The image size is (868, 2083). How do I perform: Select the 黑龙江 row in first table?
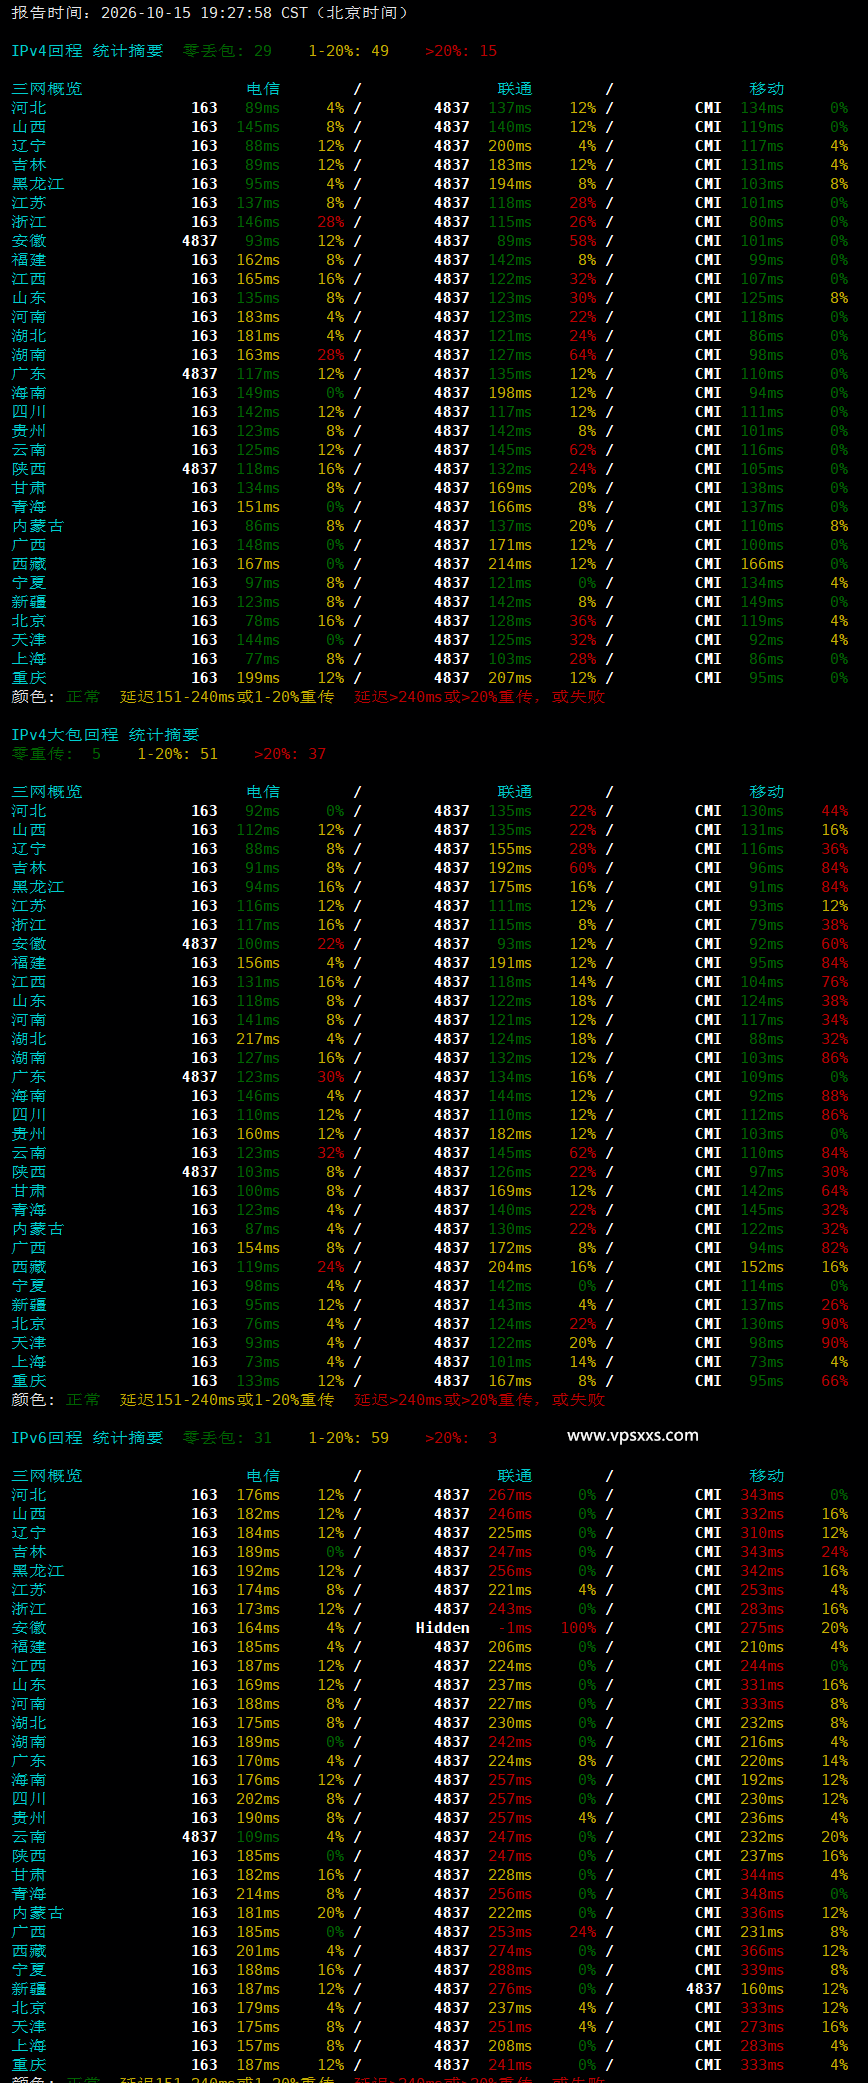click(430, 184)
